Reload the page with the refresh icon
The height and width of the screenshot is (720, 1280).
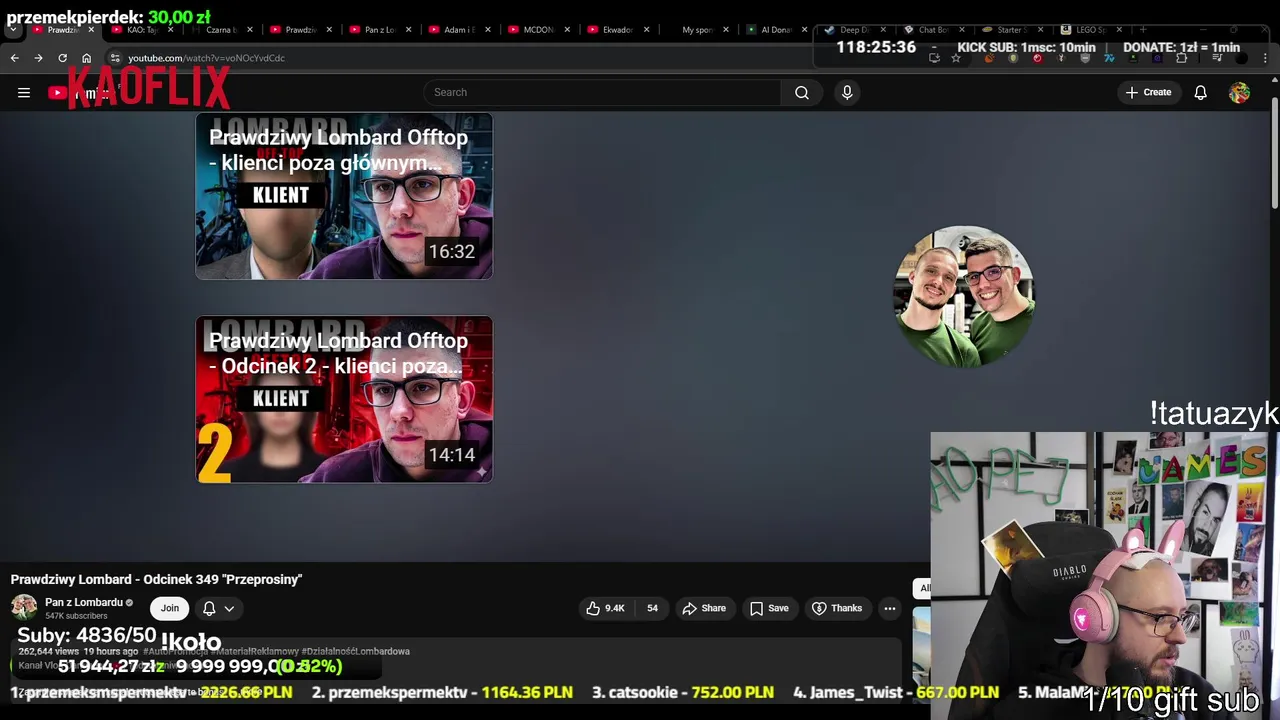pos(62,58)
